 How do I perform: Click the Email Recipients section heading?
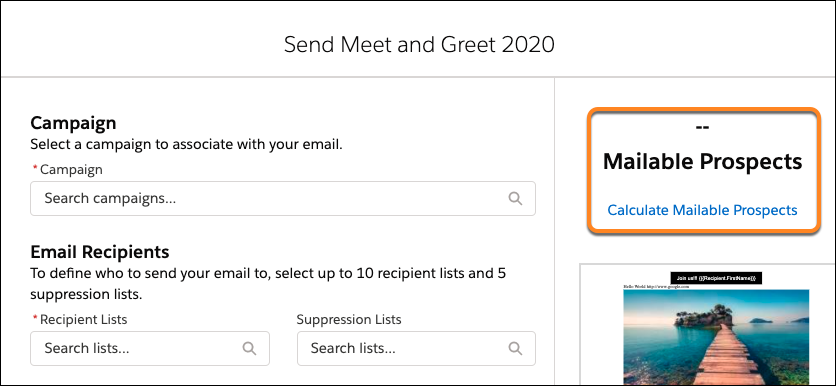point(100,251)
